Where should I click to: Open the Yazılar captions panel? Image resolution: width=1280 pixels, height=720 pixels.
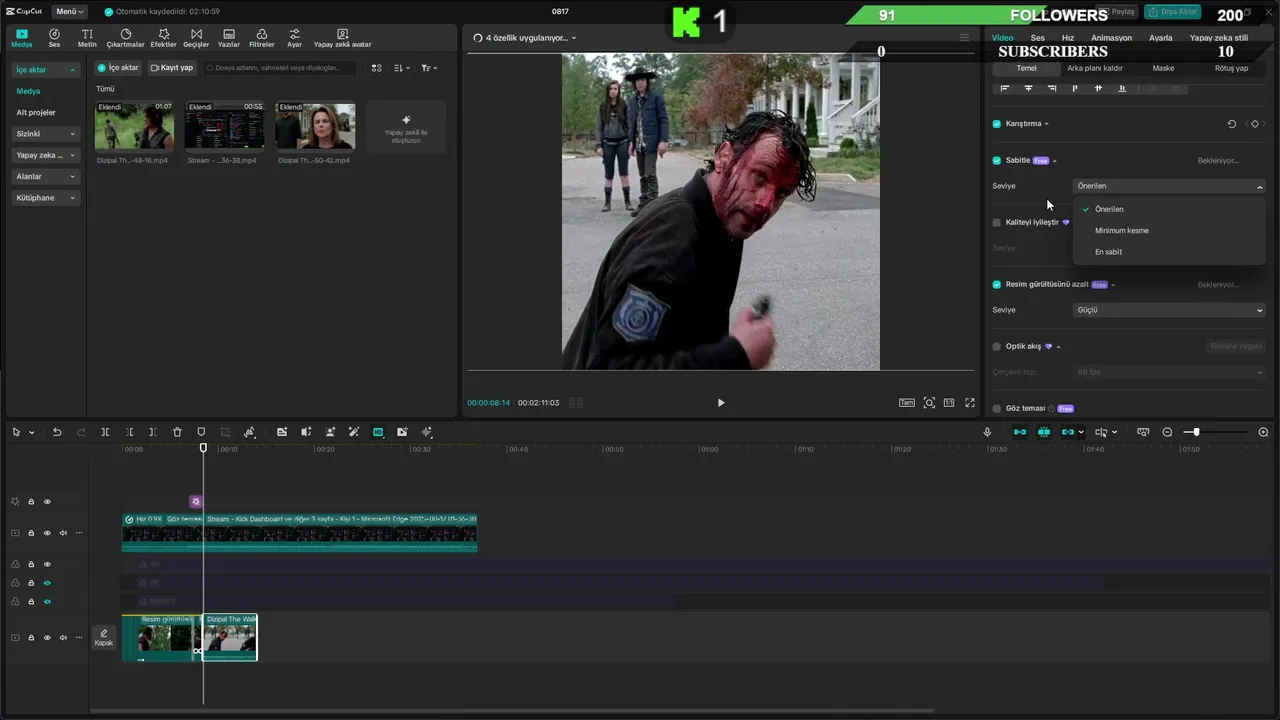(x=229, y=38)
